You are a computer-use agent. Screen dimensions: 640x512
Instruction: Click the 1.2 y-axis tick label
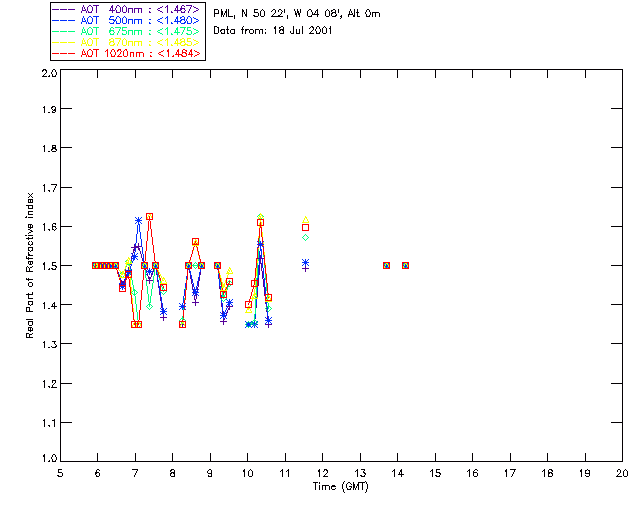49,384
